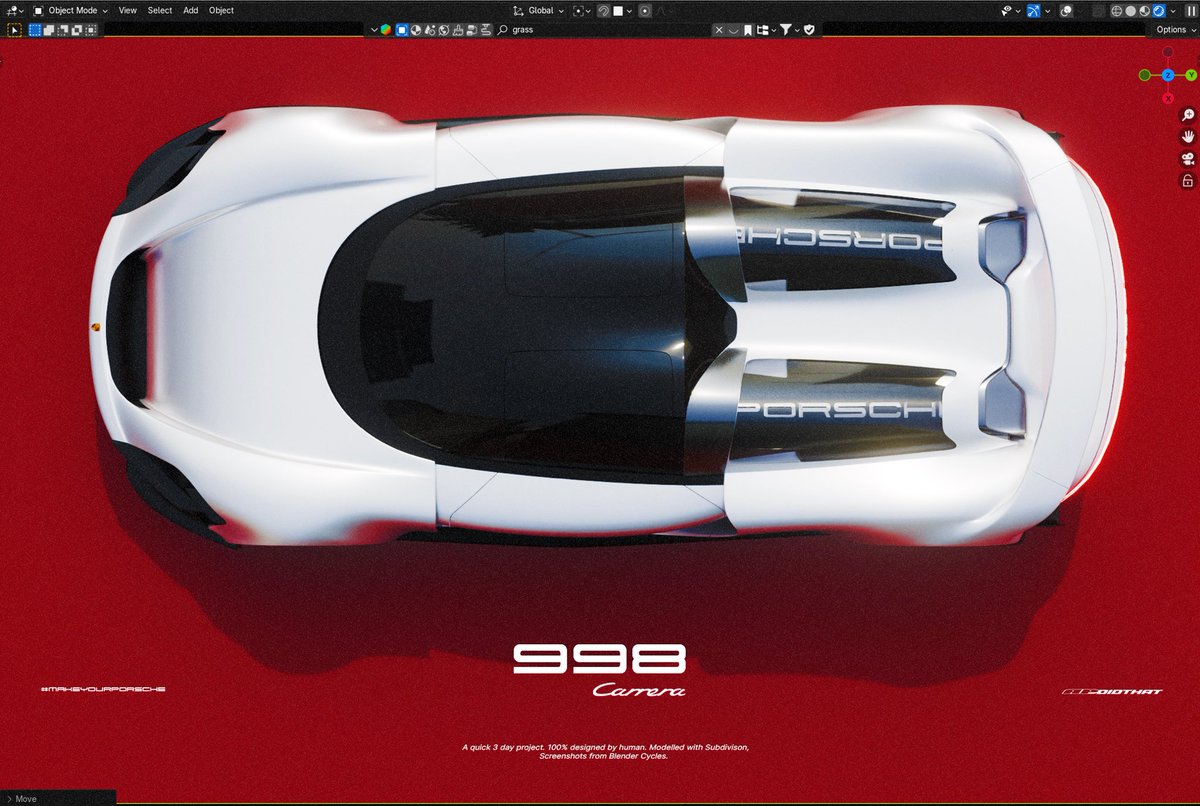Open object visibility types dropdown
The image size is (1200, 806).
tap(1011, 11)
